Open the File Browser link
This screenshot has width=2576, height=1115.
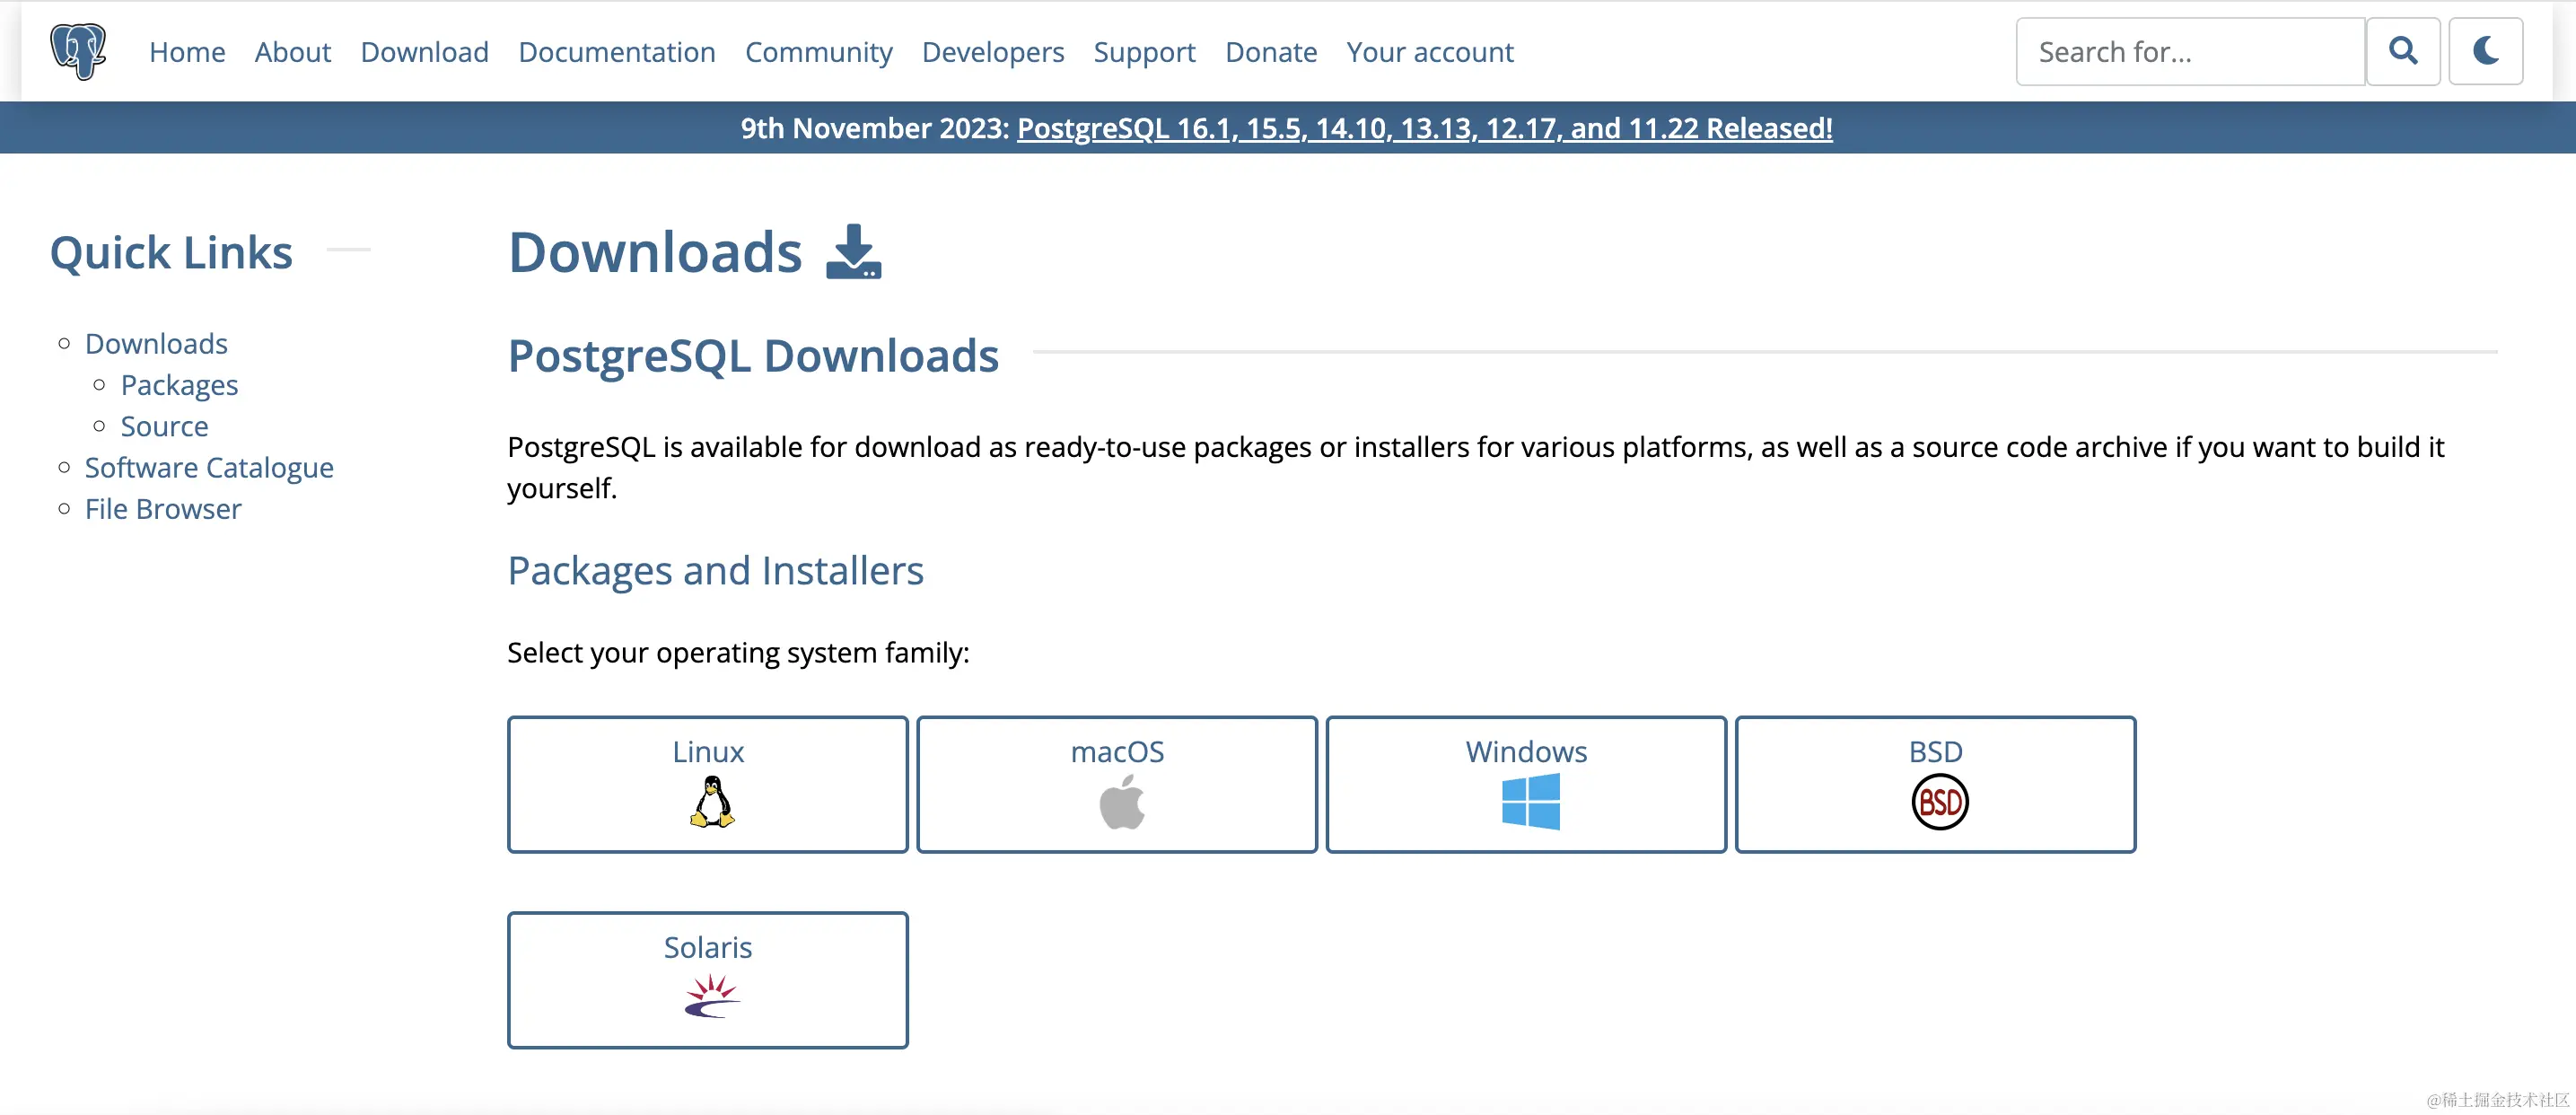(x=163, y=509)
